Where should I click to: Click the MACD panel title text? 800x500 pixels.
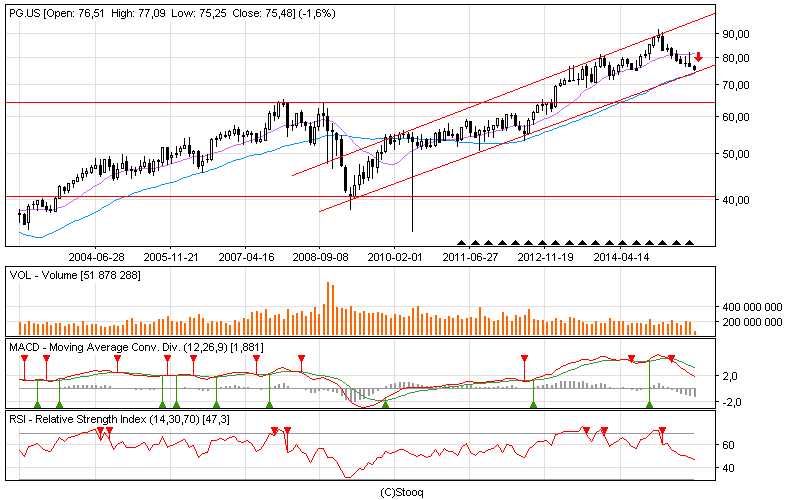point(136,347)
